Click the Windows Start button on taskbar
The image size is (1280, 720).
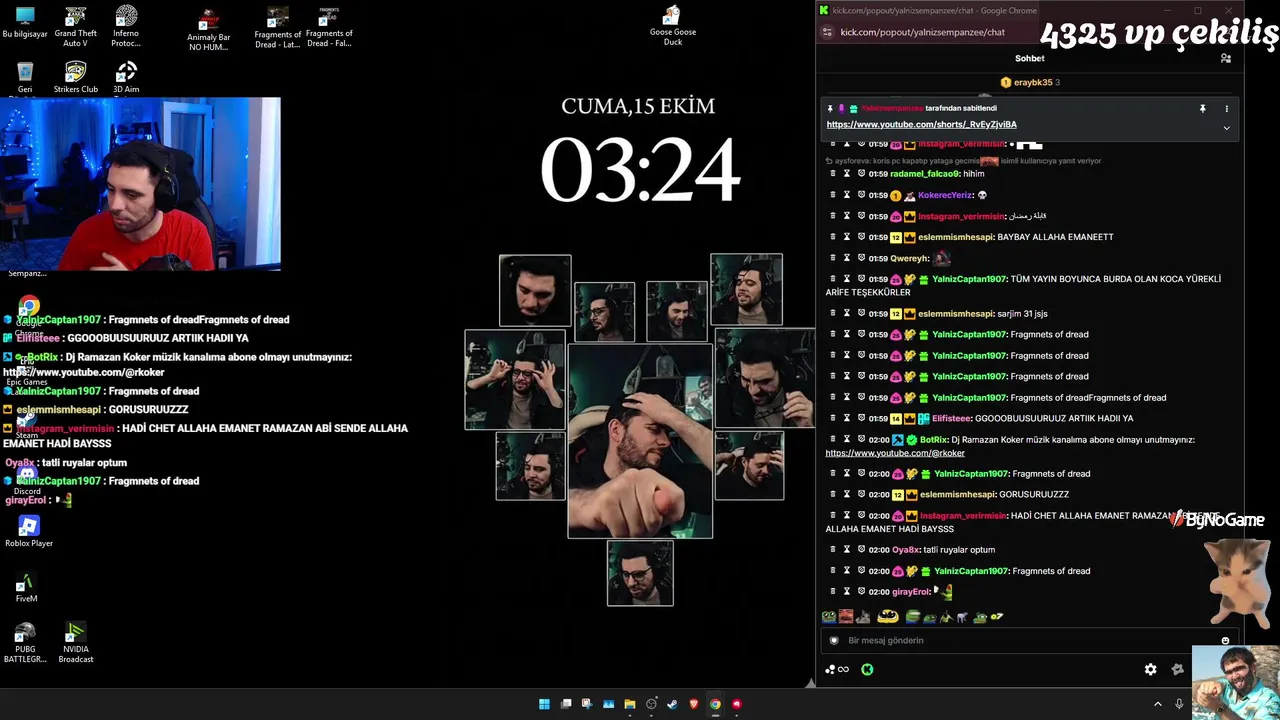[x=544, y=704]
